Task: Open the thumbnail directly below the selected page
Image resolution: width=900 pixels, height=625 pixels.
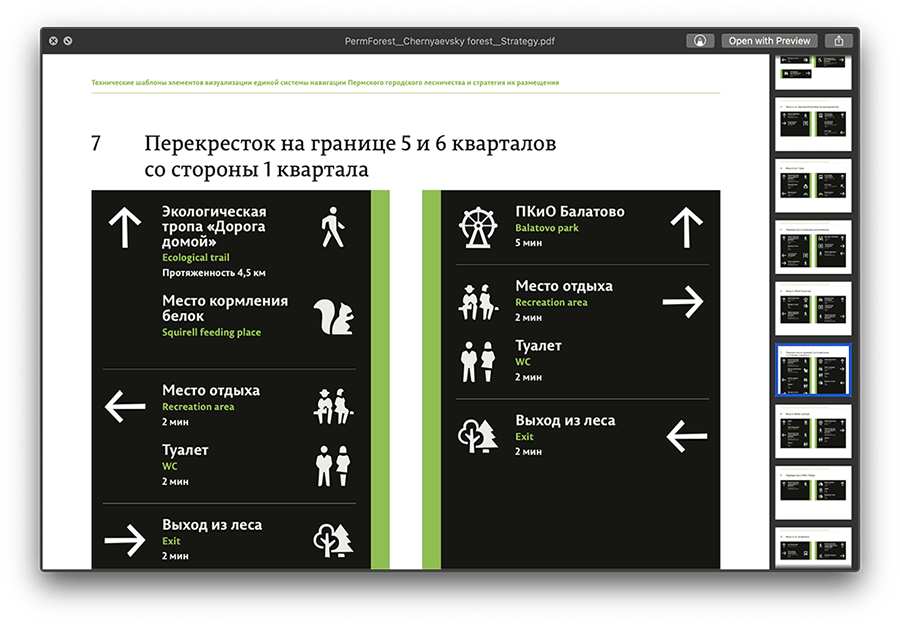Action: click(x=812, y=431)
